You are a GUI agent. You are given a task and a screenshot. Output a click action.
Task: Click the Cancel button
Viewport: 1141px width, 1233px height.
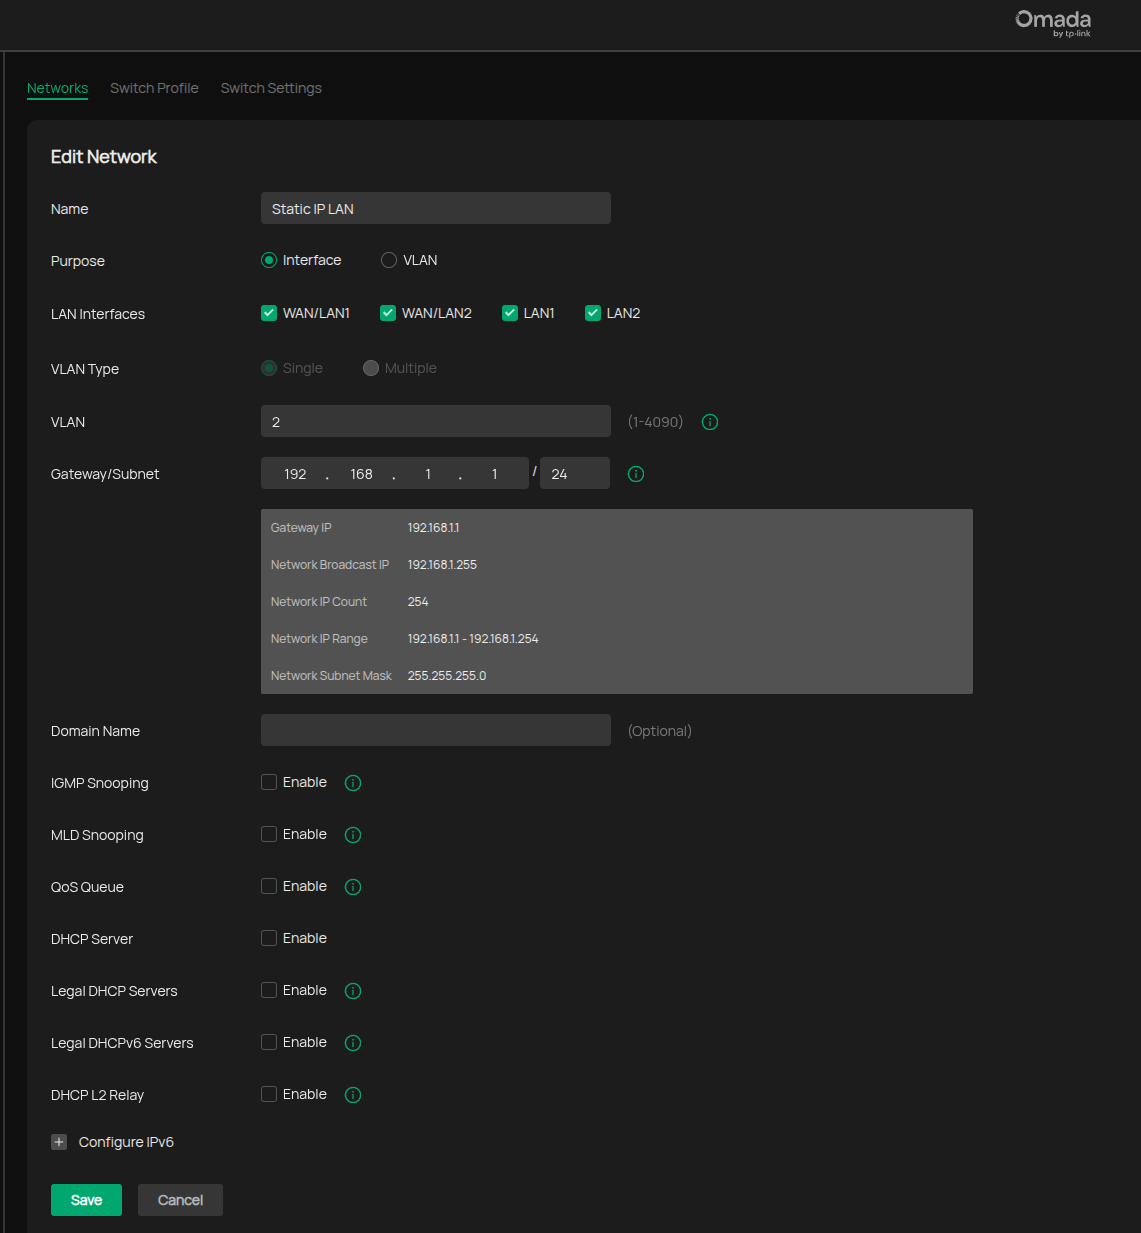click(x=180, y=1200)
